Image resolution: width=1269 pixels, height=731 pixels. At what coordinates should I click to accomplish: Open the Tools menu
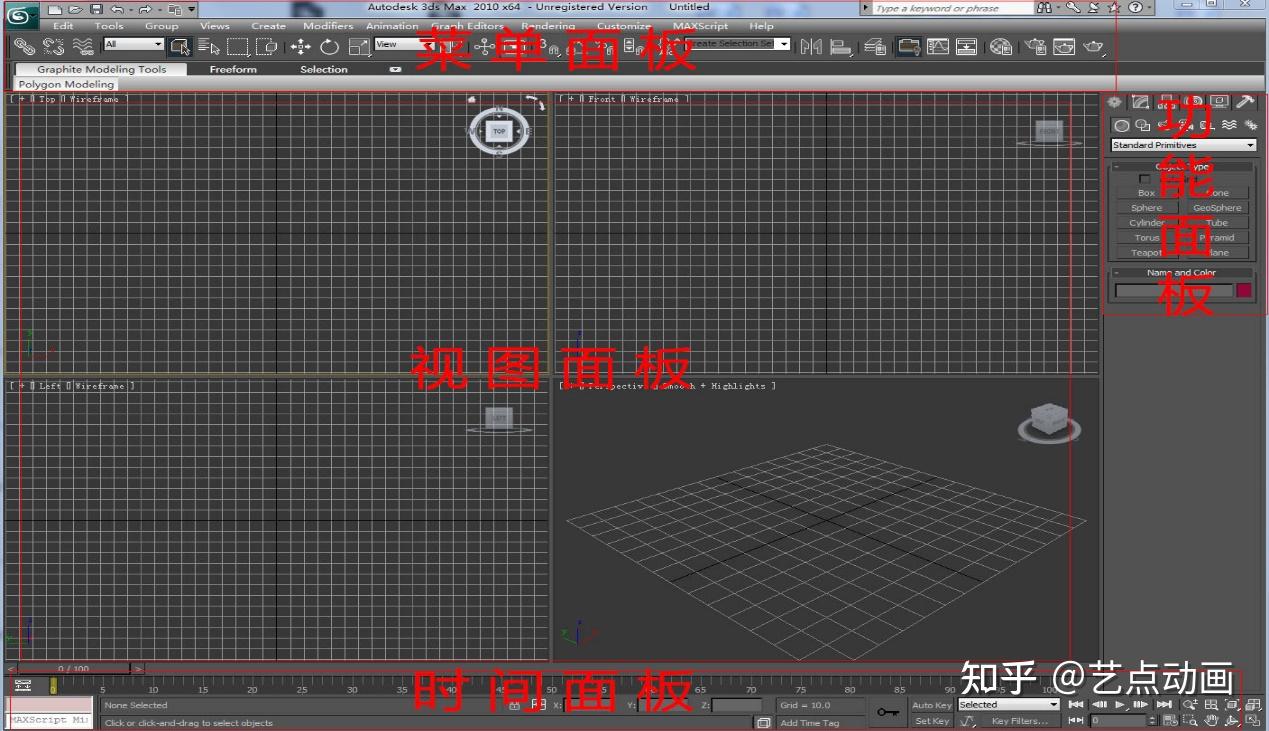[109, 26]
